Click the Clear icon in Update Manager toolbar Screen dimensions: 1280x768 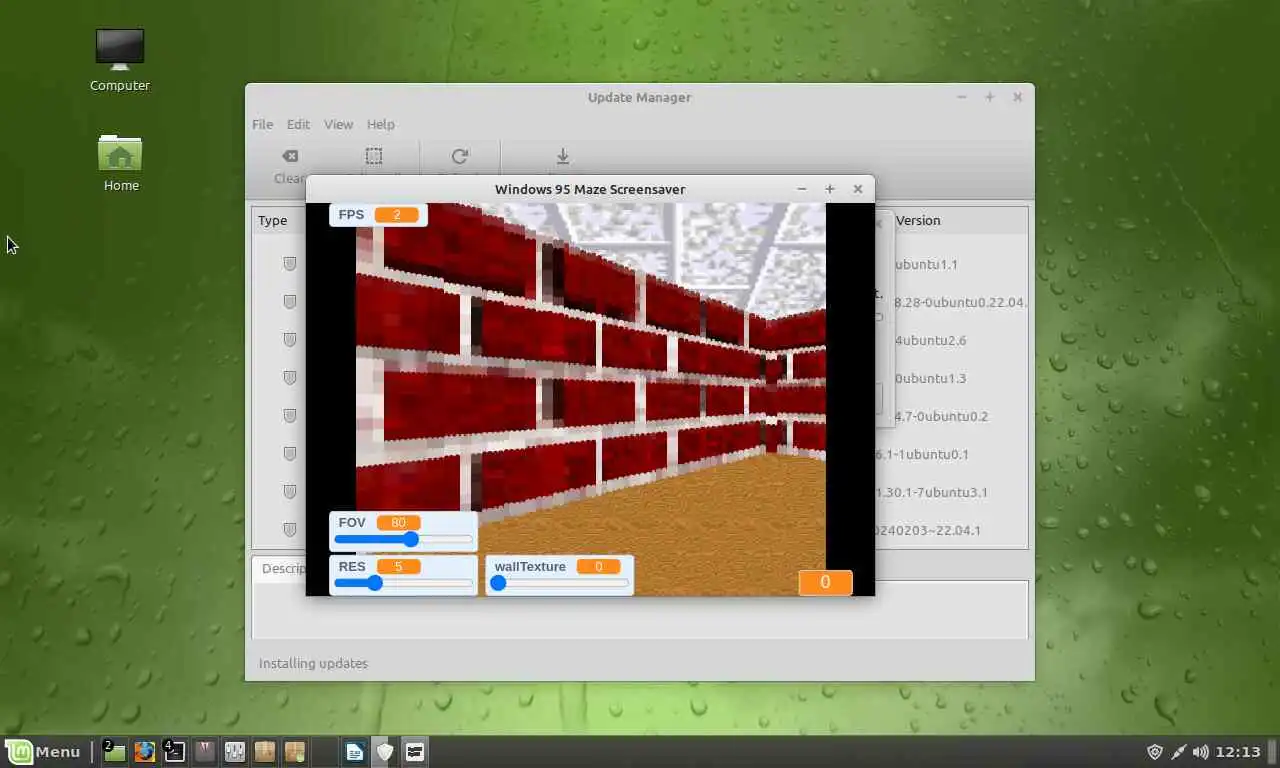(x=290, y=156)
